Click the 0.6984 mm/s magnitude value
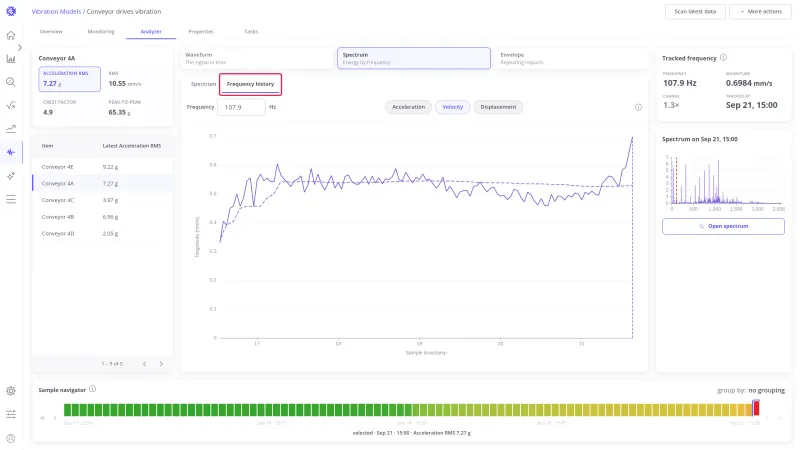Screen dimensions: 800x450 (748, 83)
